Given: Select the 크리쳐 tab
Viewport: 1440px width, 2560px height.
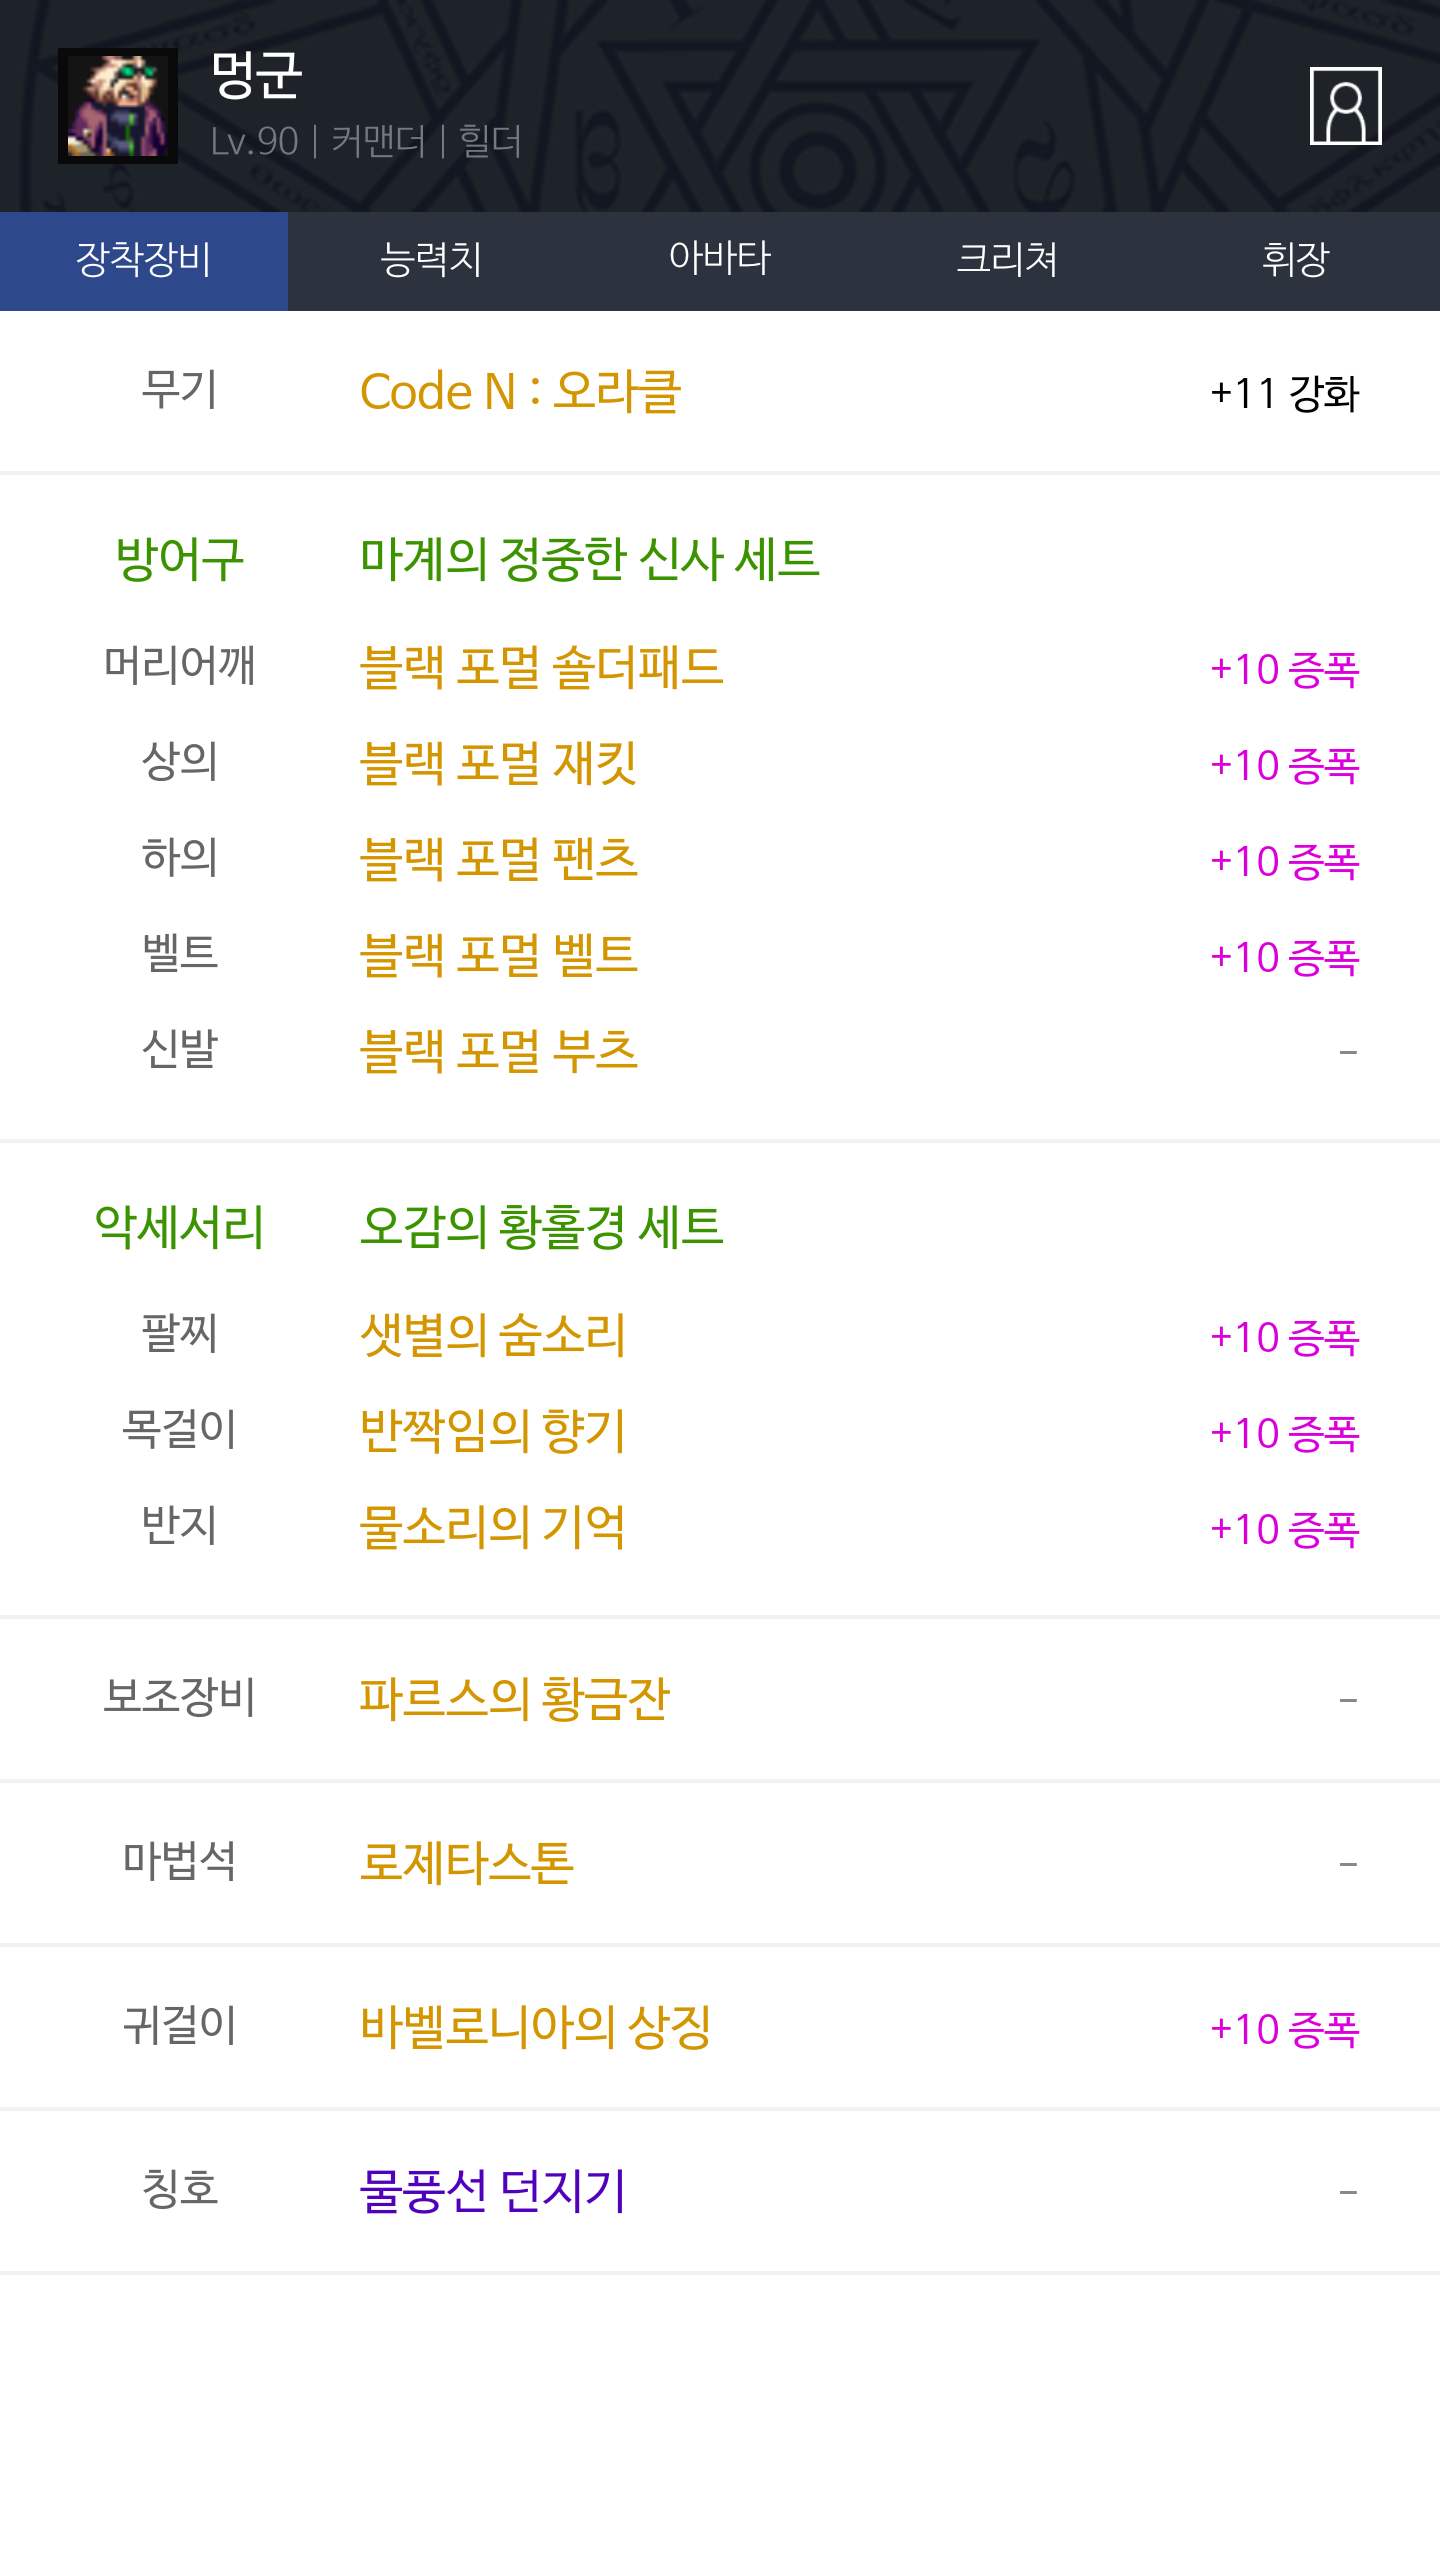Looking at the screenshot, I should [1007, 260].
